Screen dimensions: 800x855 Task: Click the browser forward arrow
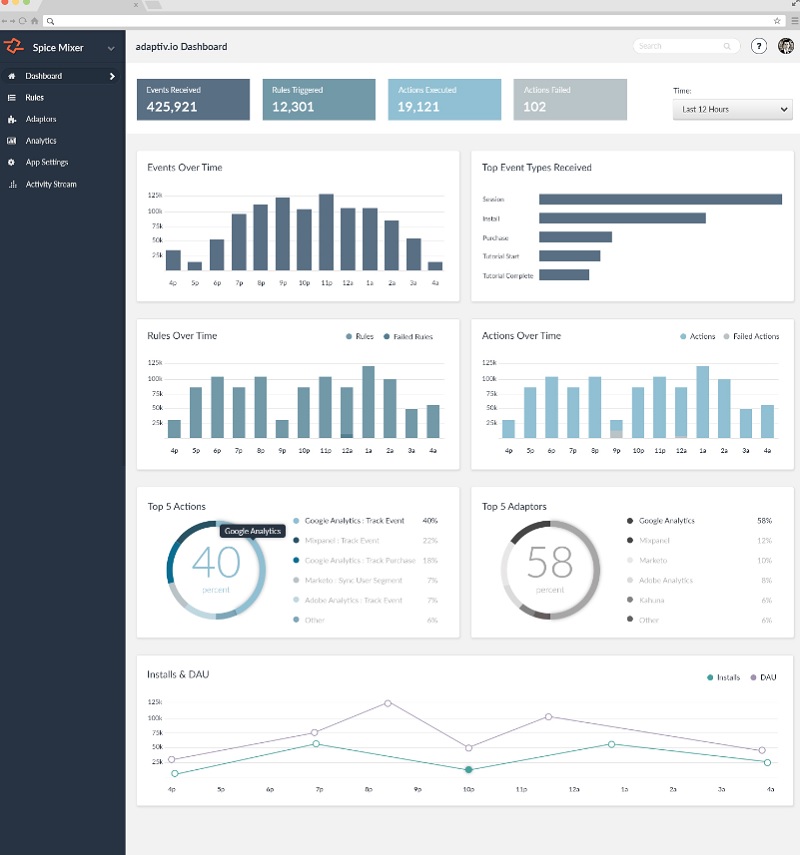click(12, 21)
